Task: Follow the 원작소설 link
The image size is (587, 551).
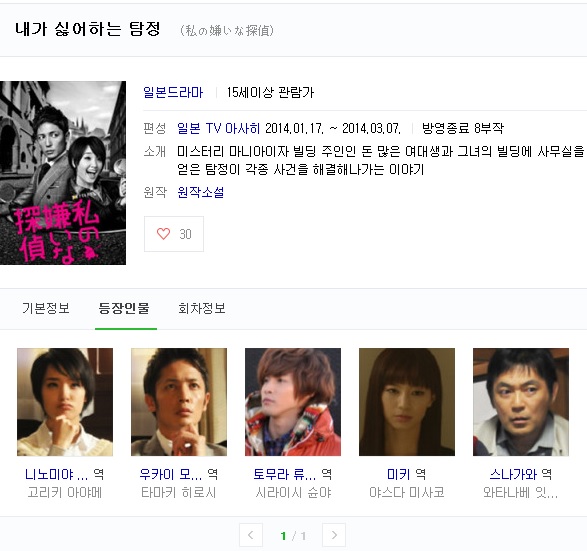Action: coord(200,192)
